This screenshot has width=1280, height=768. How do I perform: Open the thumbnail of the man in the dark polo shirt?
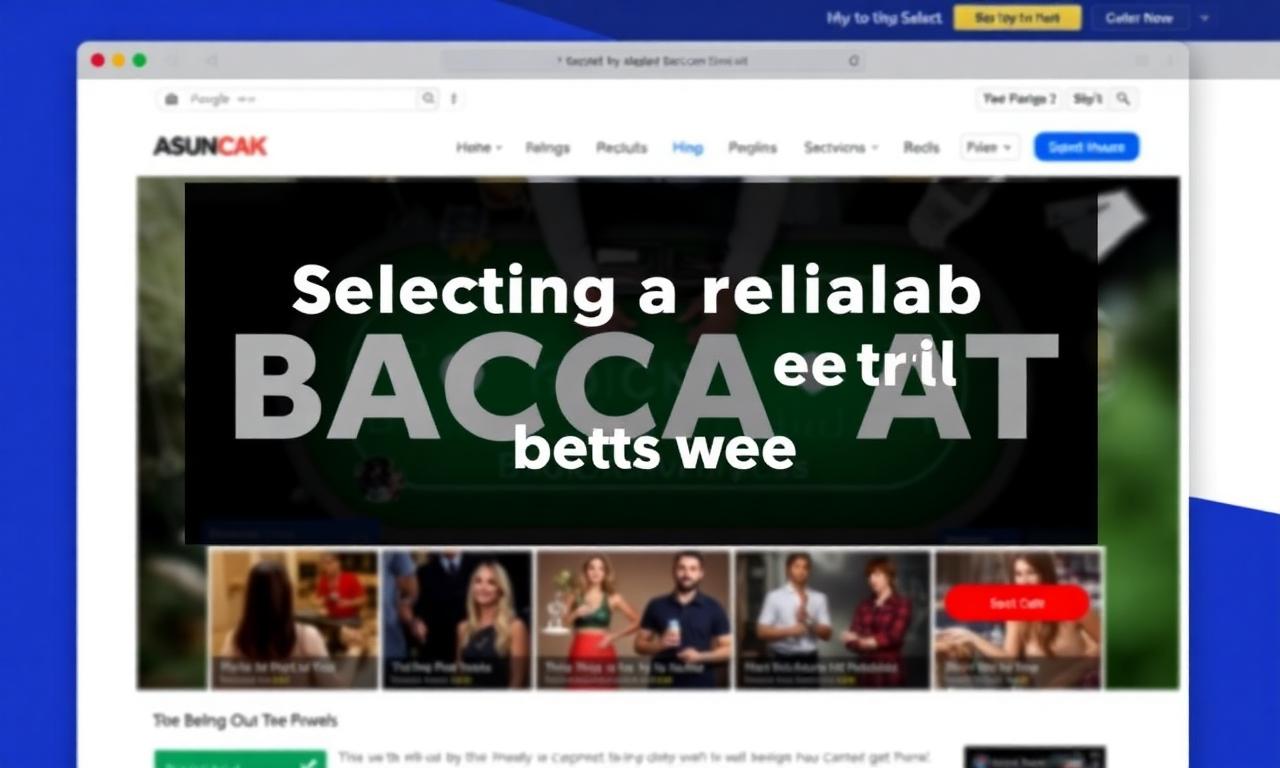[x=634, y=618]
